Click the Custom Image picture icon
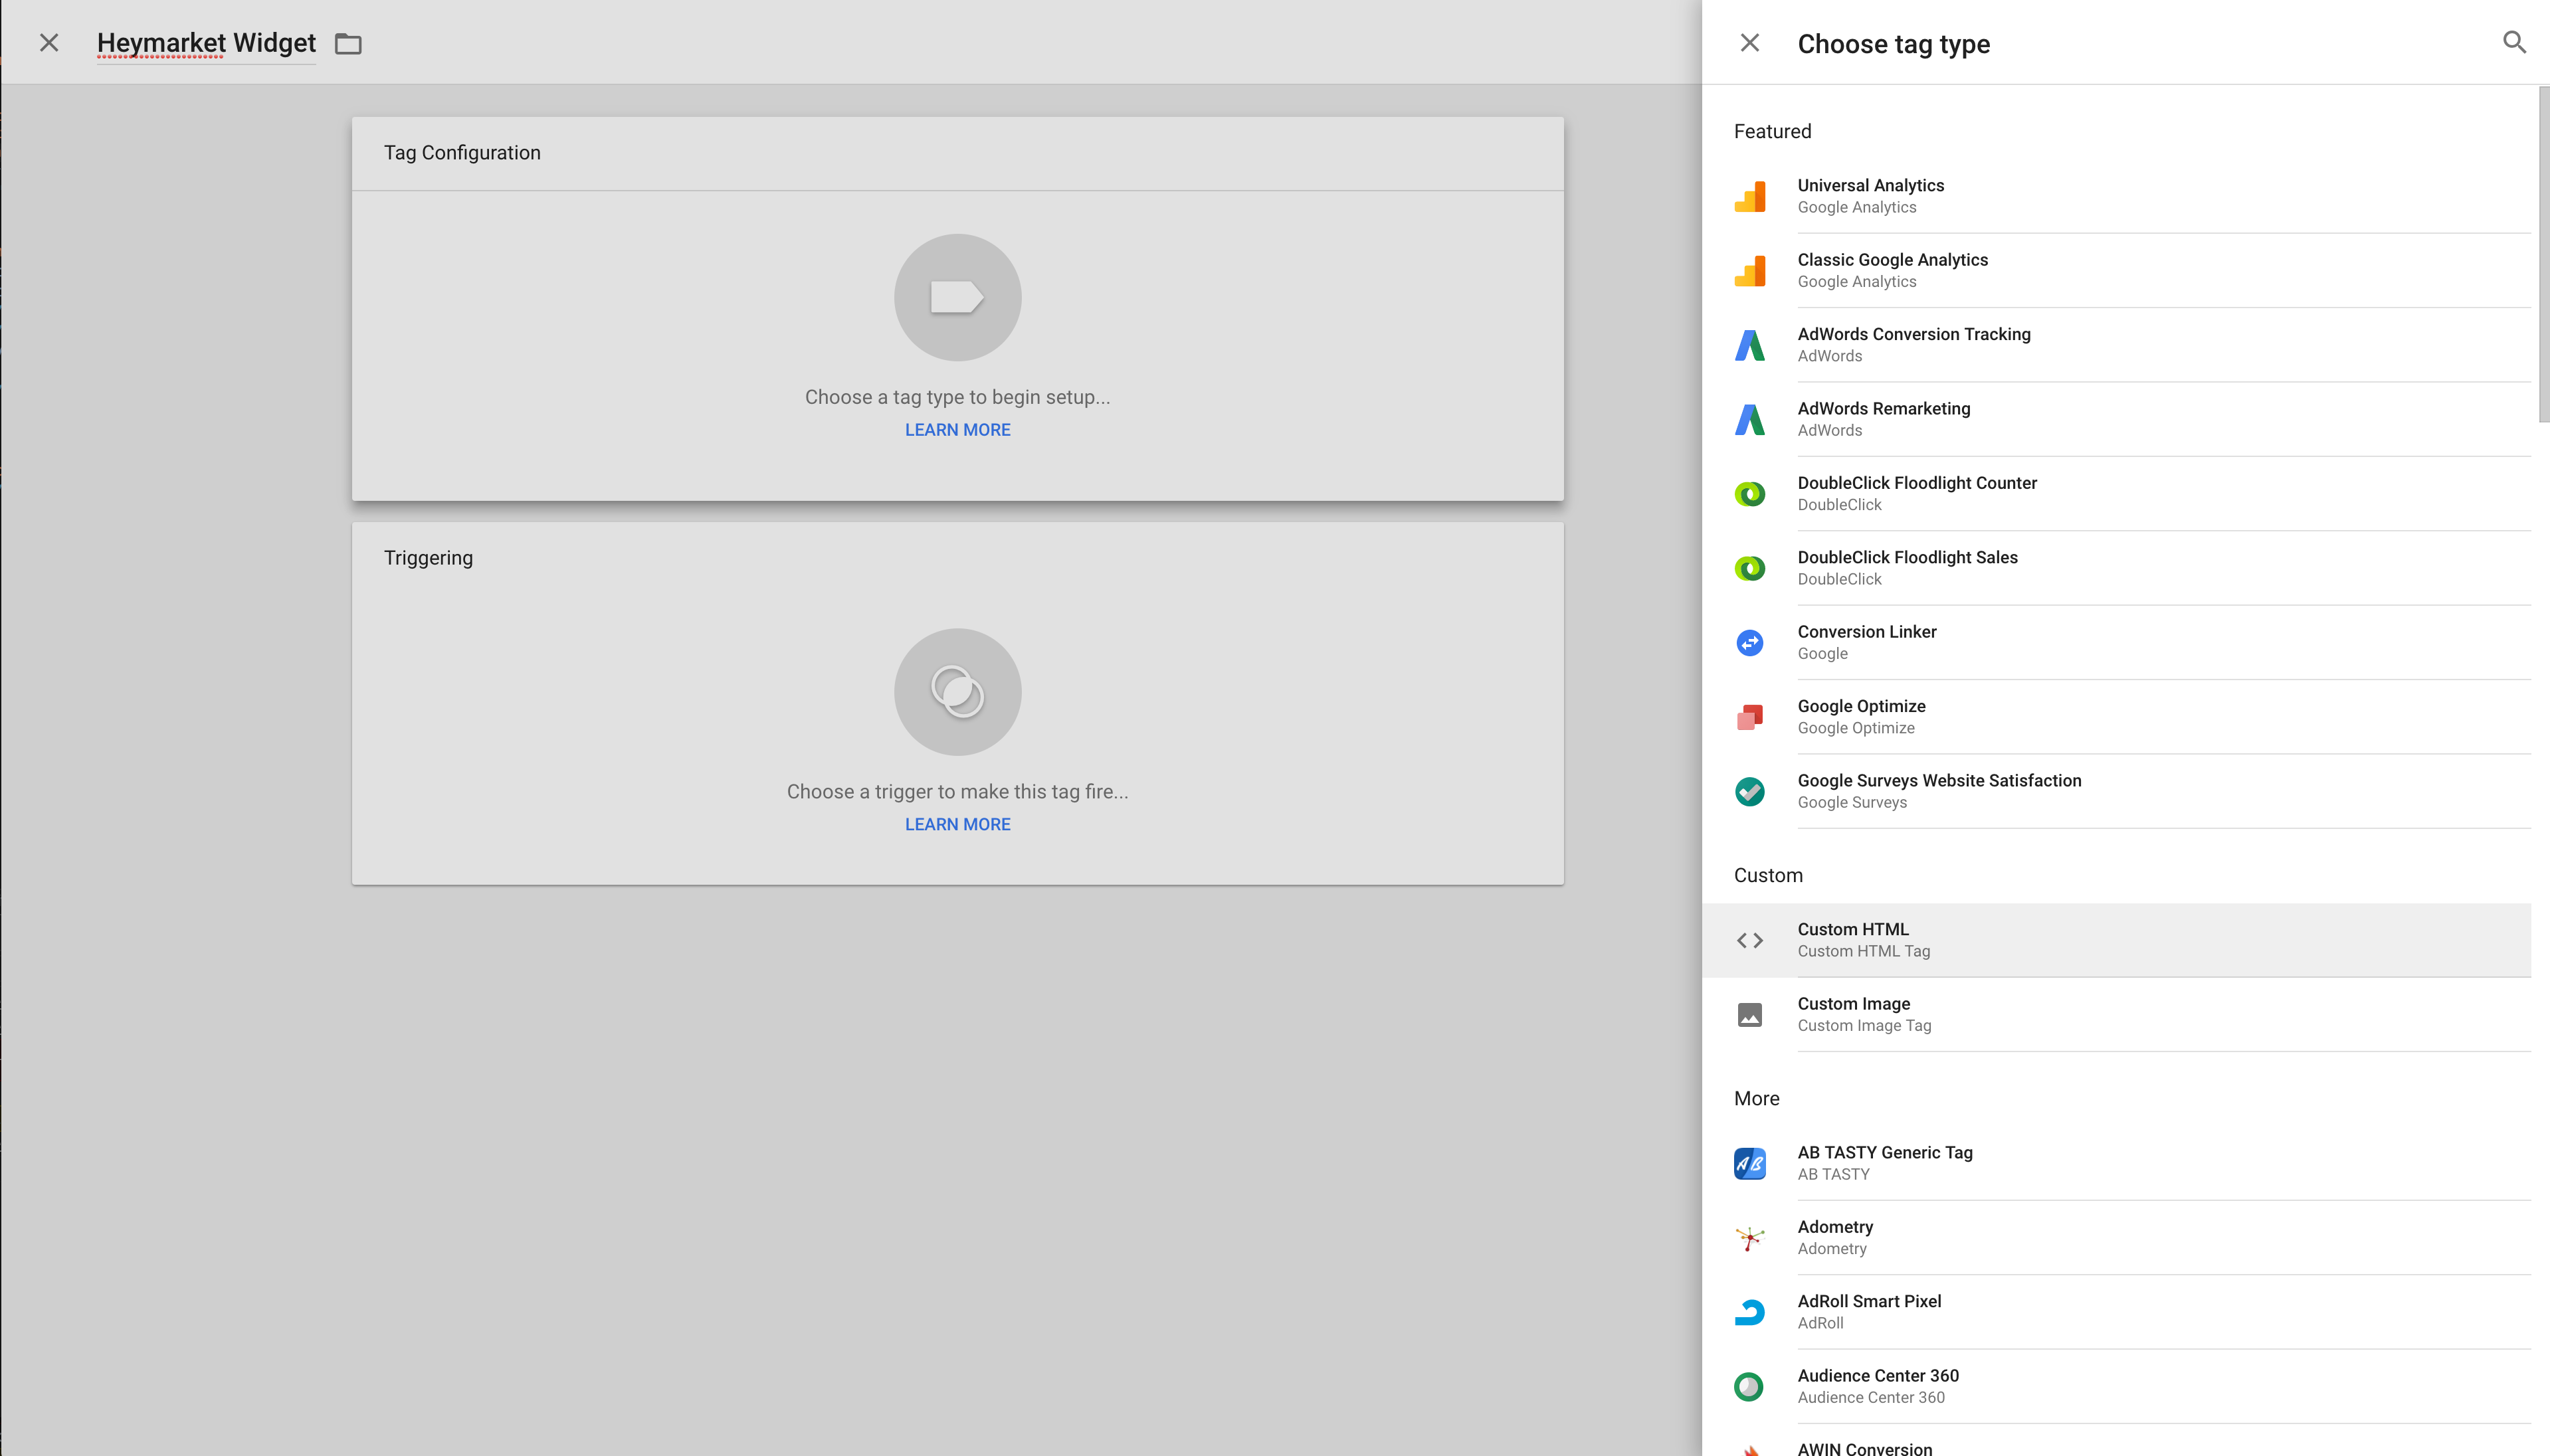 pos(1749,1015)
